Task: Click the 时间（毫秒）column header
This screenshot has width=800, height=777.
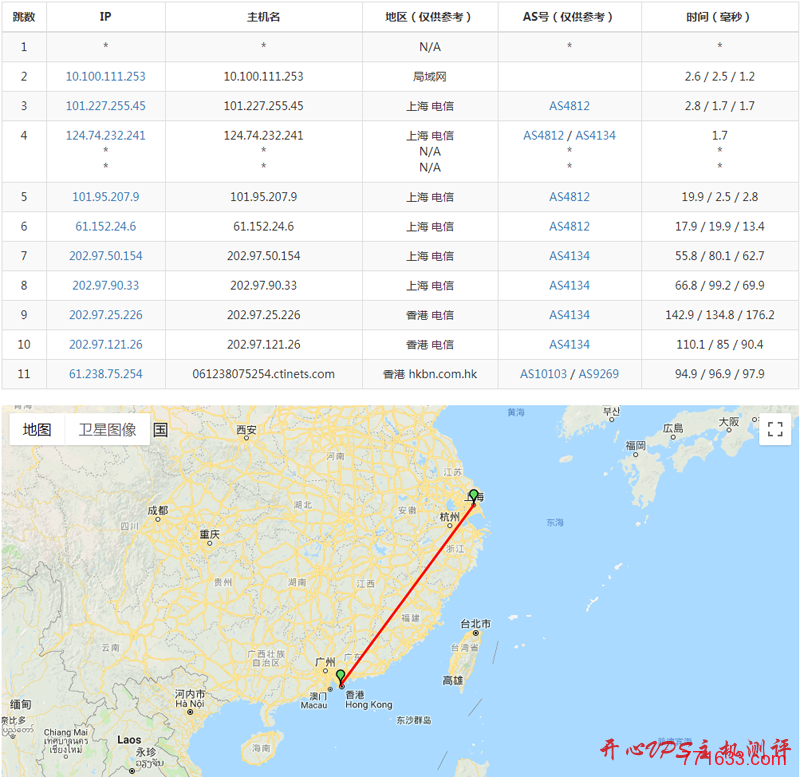Action: [x=719, y=17]
